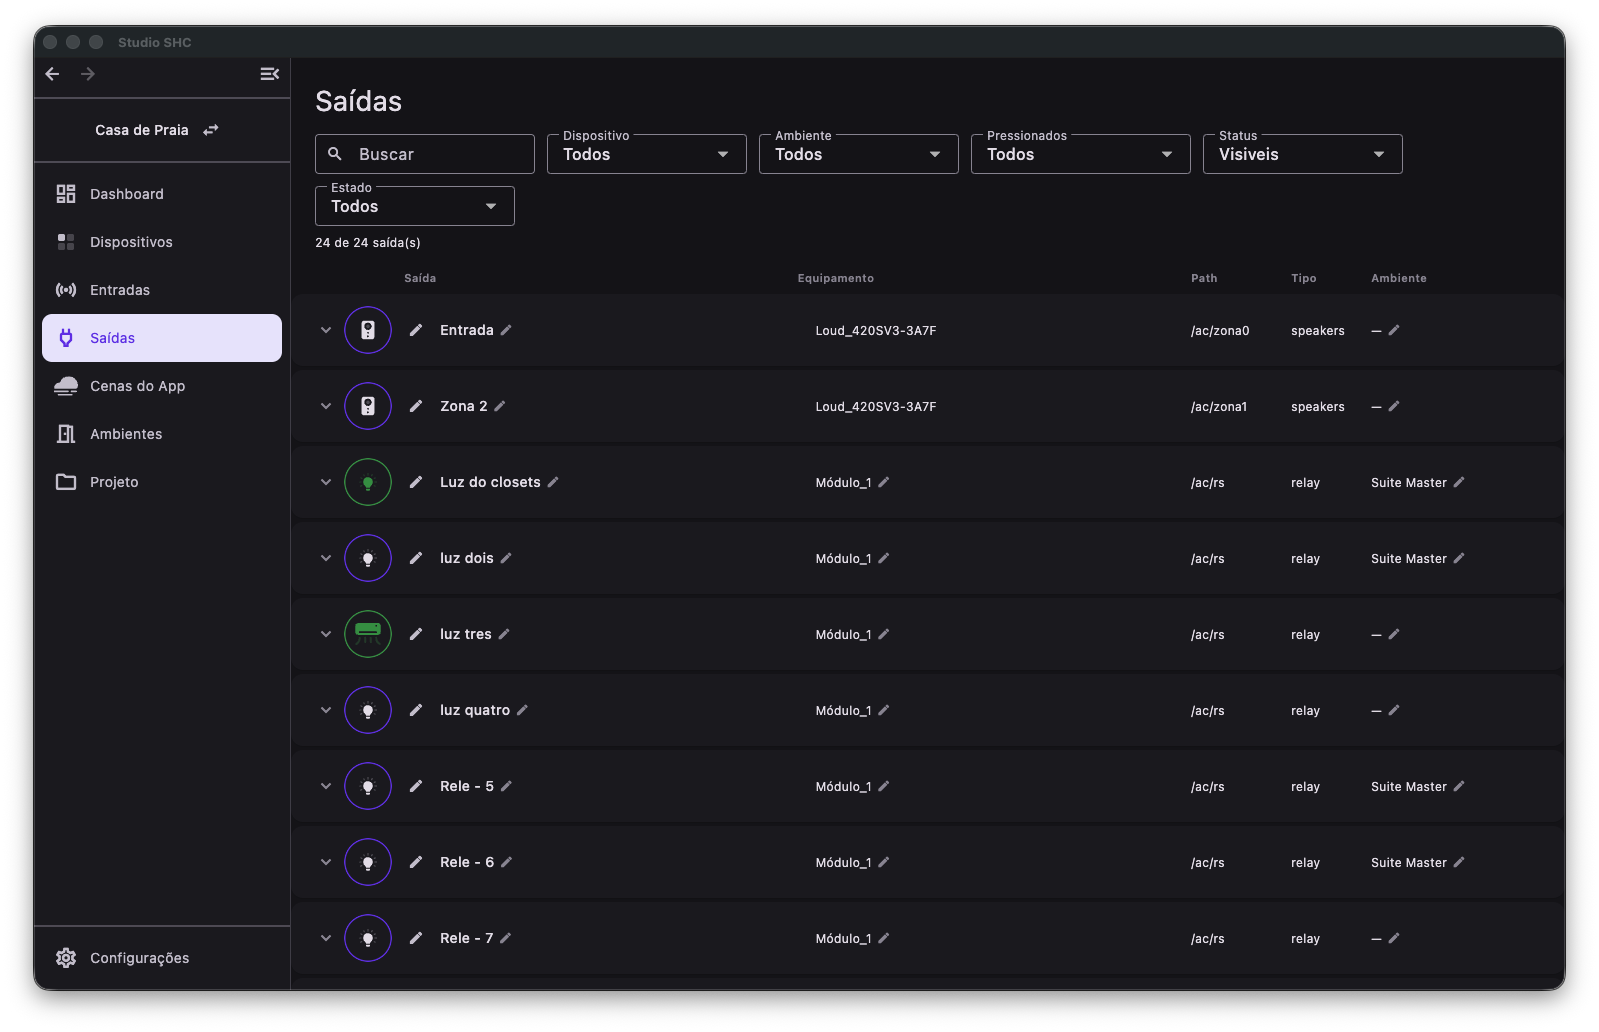1599x1032 pixels.
Task: Open the Estado filter dropdown
Action: (415, 206)
